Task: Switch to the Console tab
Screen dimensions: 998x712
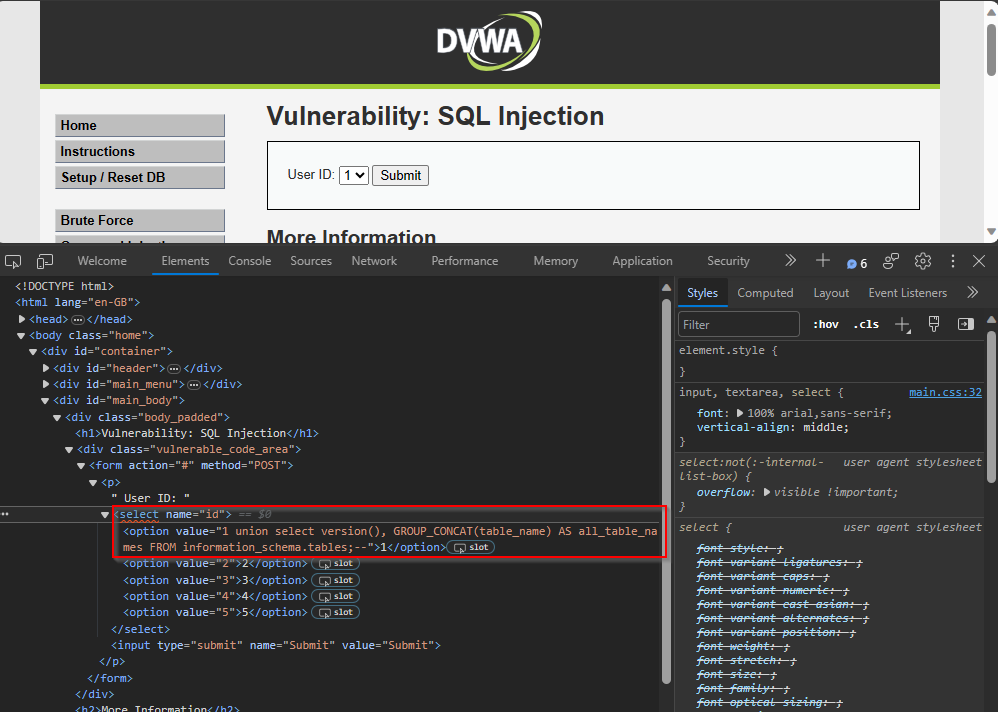Action: 249,261
